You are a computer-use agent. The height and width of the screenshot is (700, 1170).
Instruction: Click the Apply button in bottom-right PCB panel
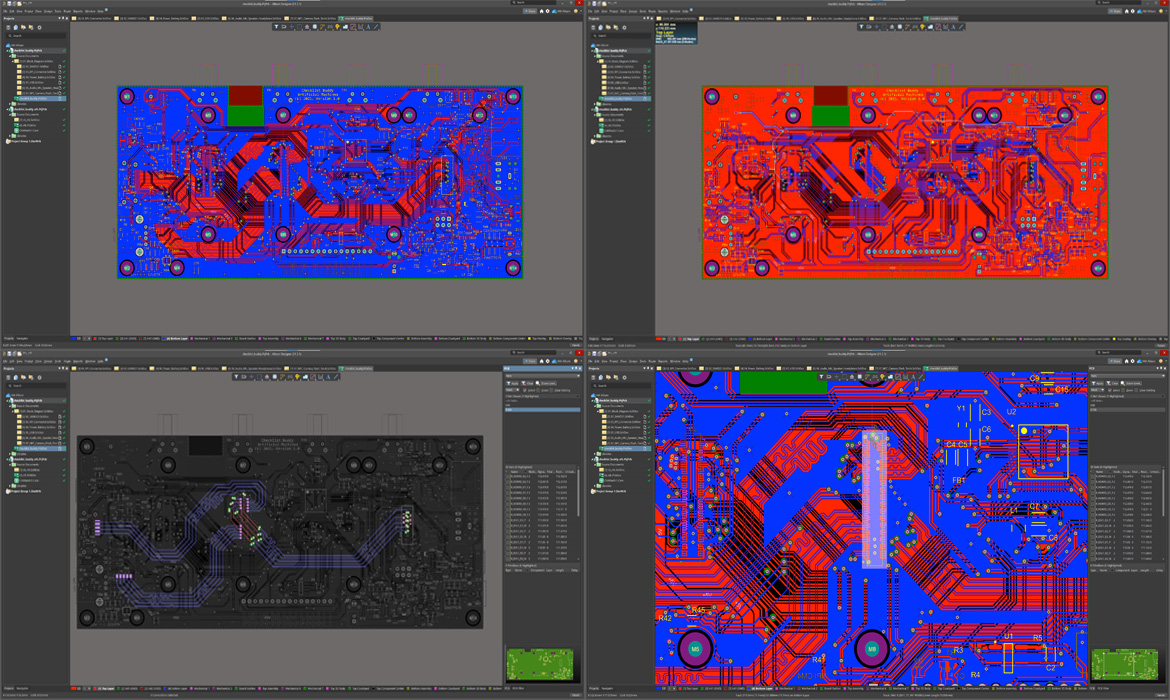pyautogui.click(x=1098, y=384)
